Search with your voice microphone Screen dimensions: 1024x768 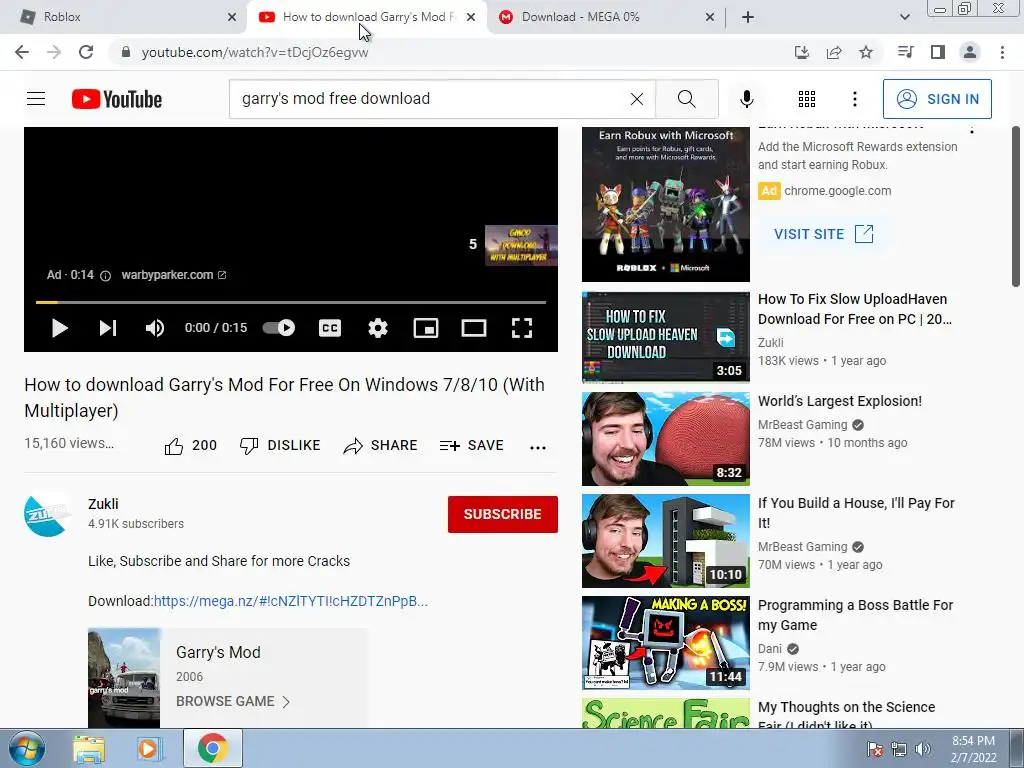click(746, 99)
